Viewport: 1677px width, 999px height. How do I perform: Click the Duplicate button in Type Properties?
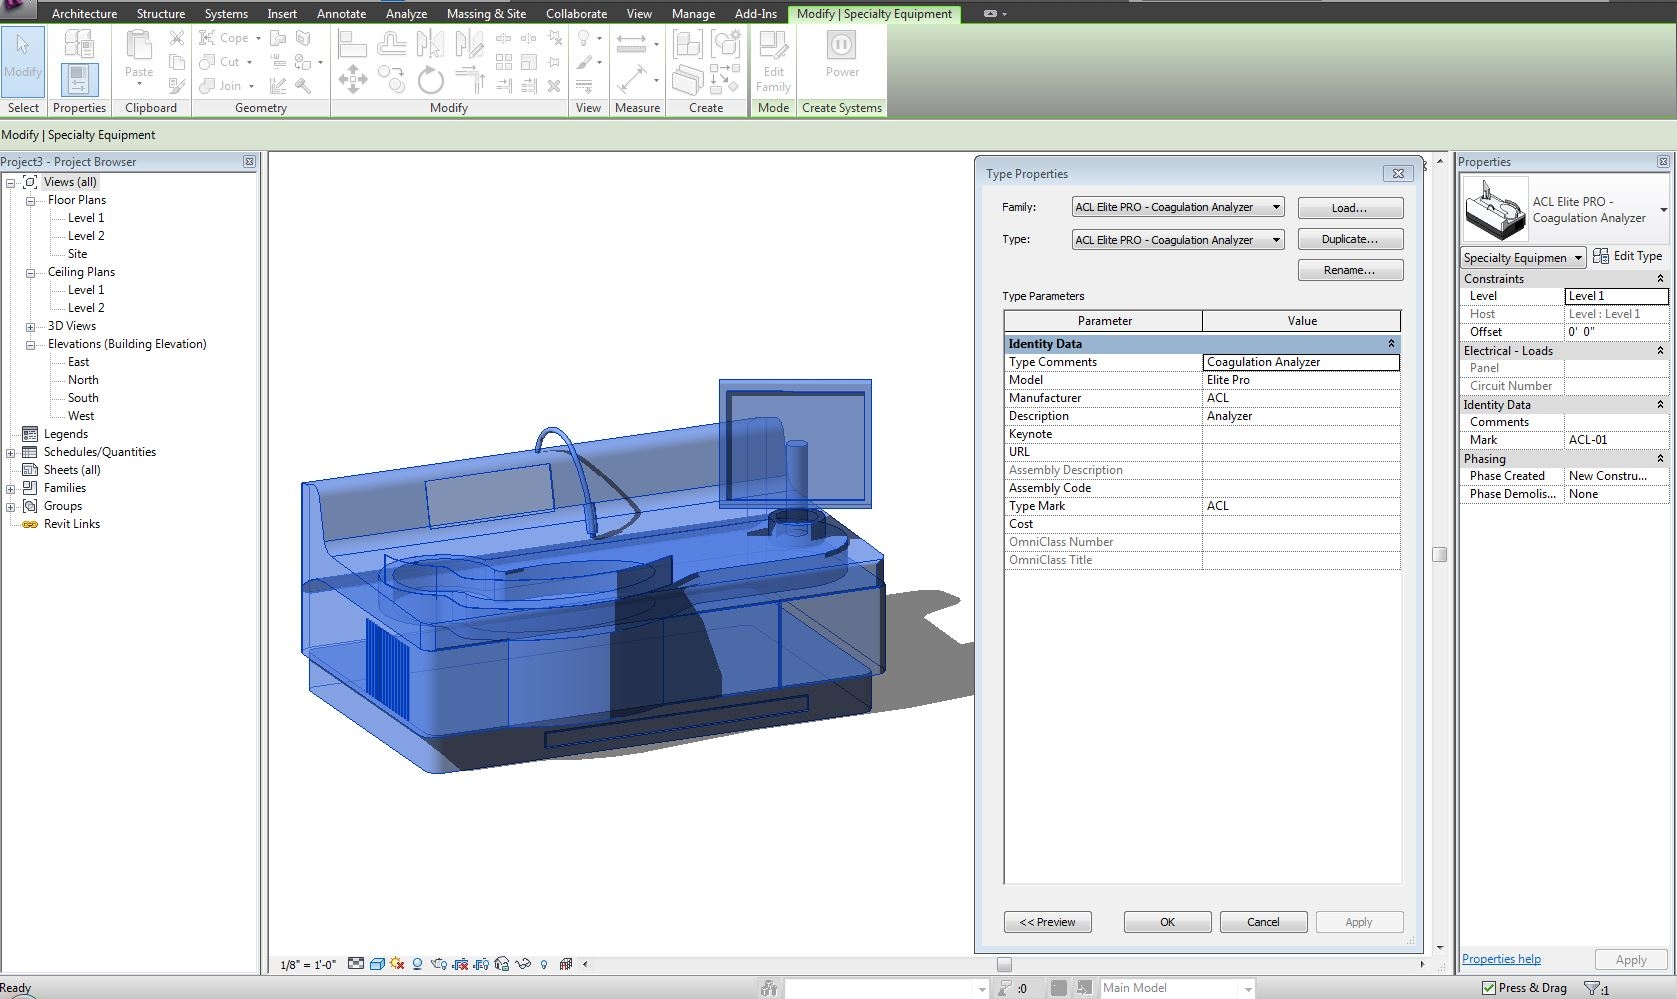tap(1350, 239)
